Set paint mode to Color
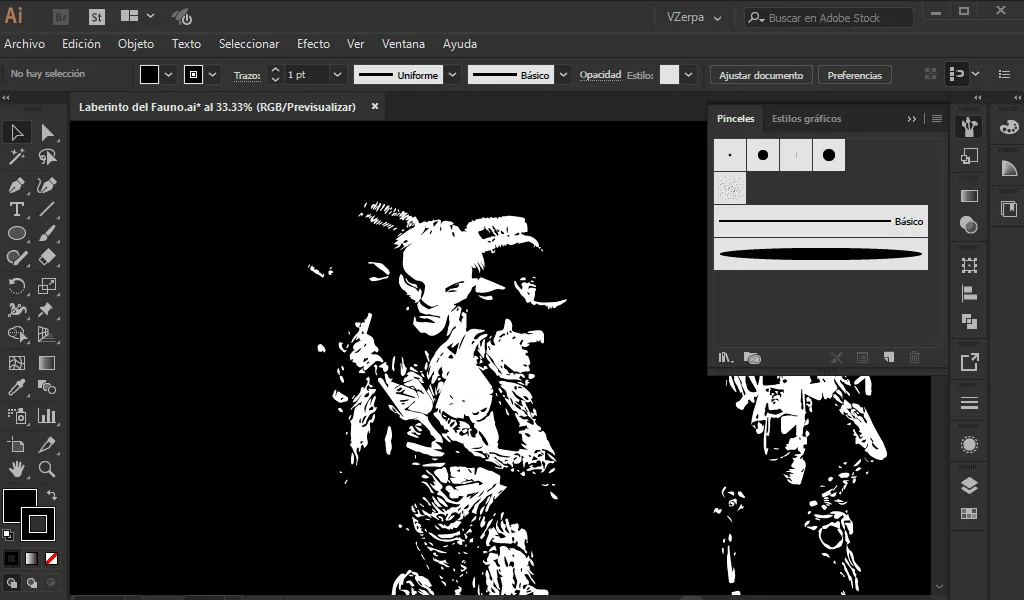The image size is (1024, 600). 12,559
